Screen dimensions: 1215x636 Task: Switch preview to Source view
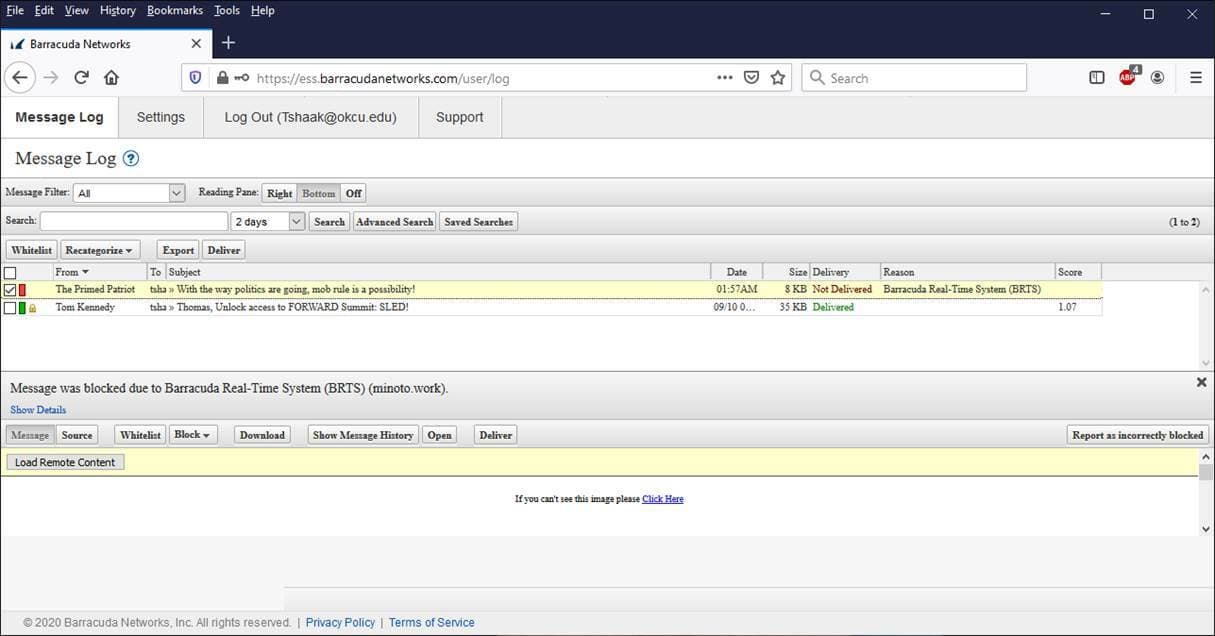(77, 435)
